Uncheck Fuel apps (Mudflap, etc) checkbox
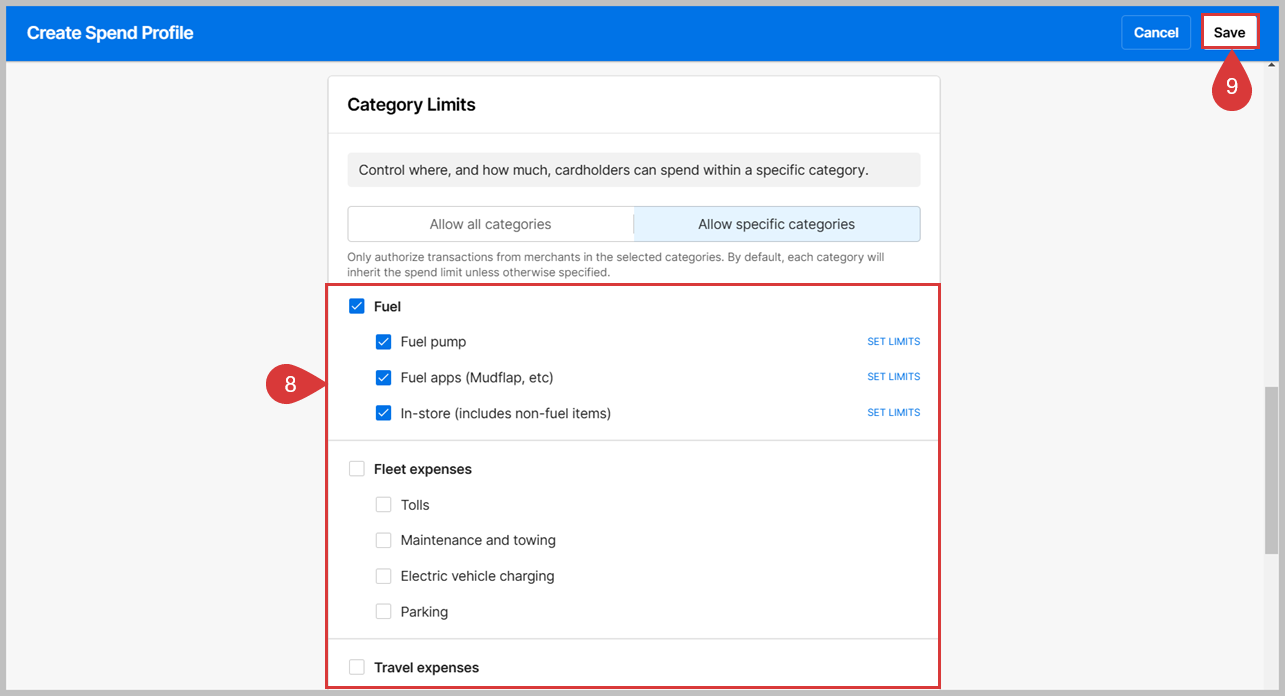 [383, 377]
